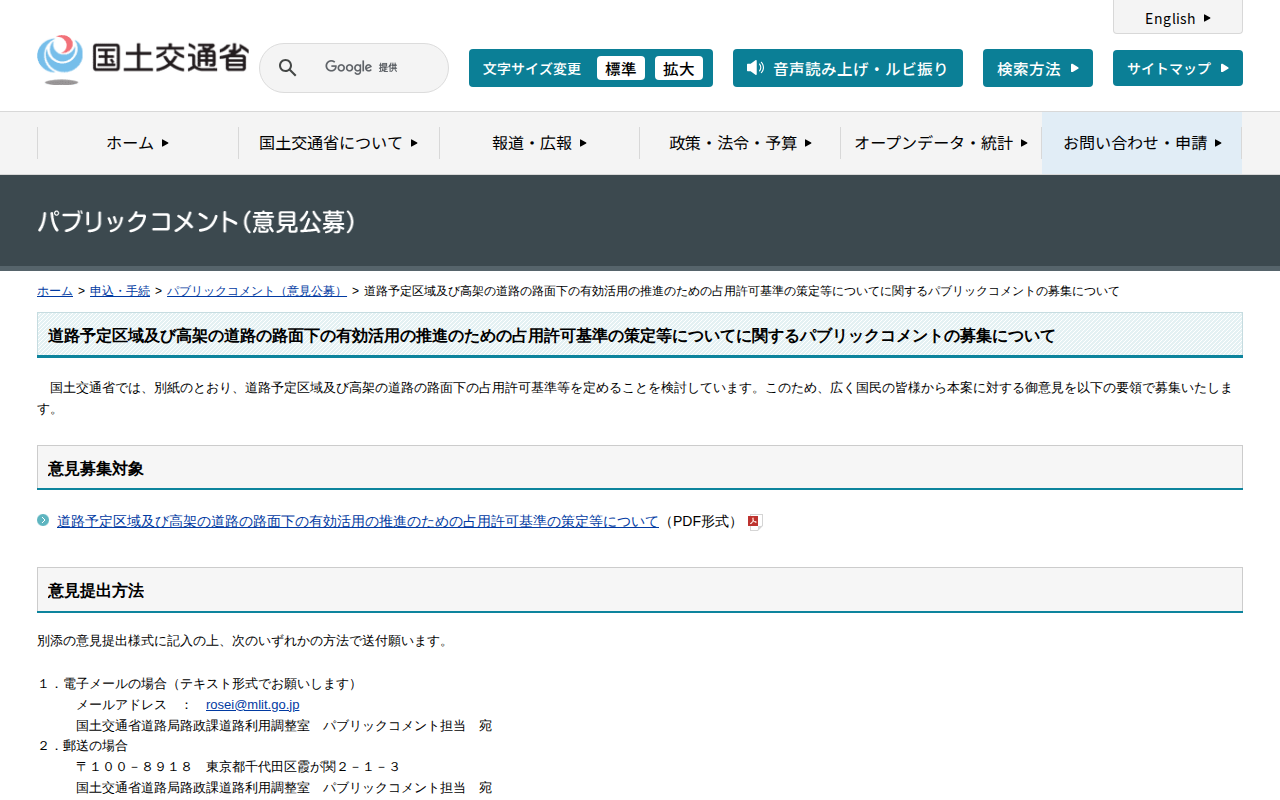Screen dimensions: 1280x800
Task: Select ホーム in the main navigation bar
Action: [138, 143]
